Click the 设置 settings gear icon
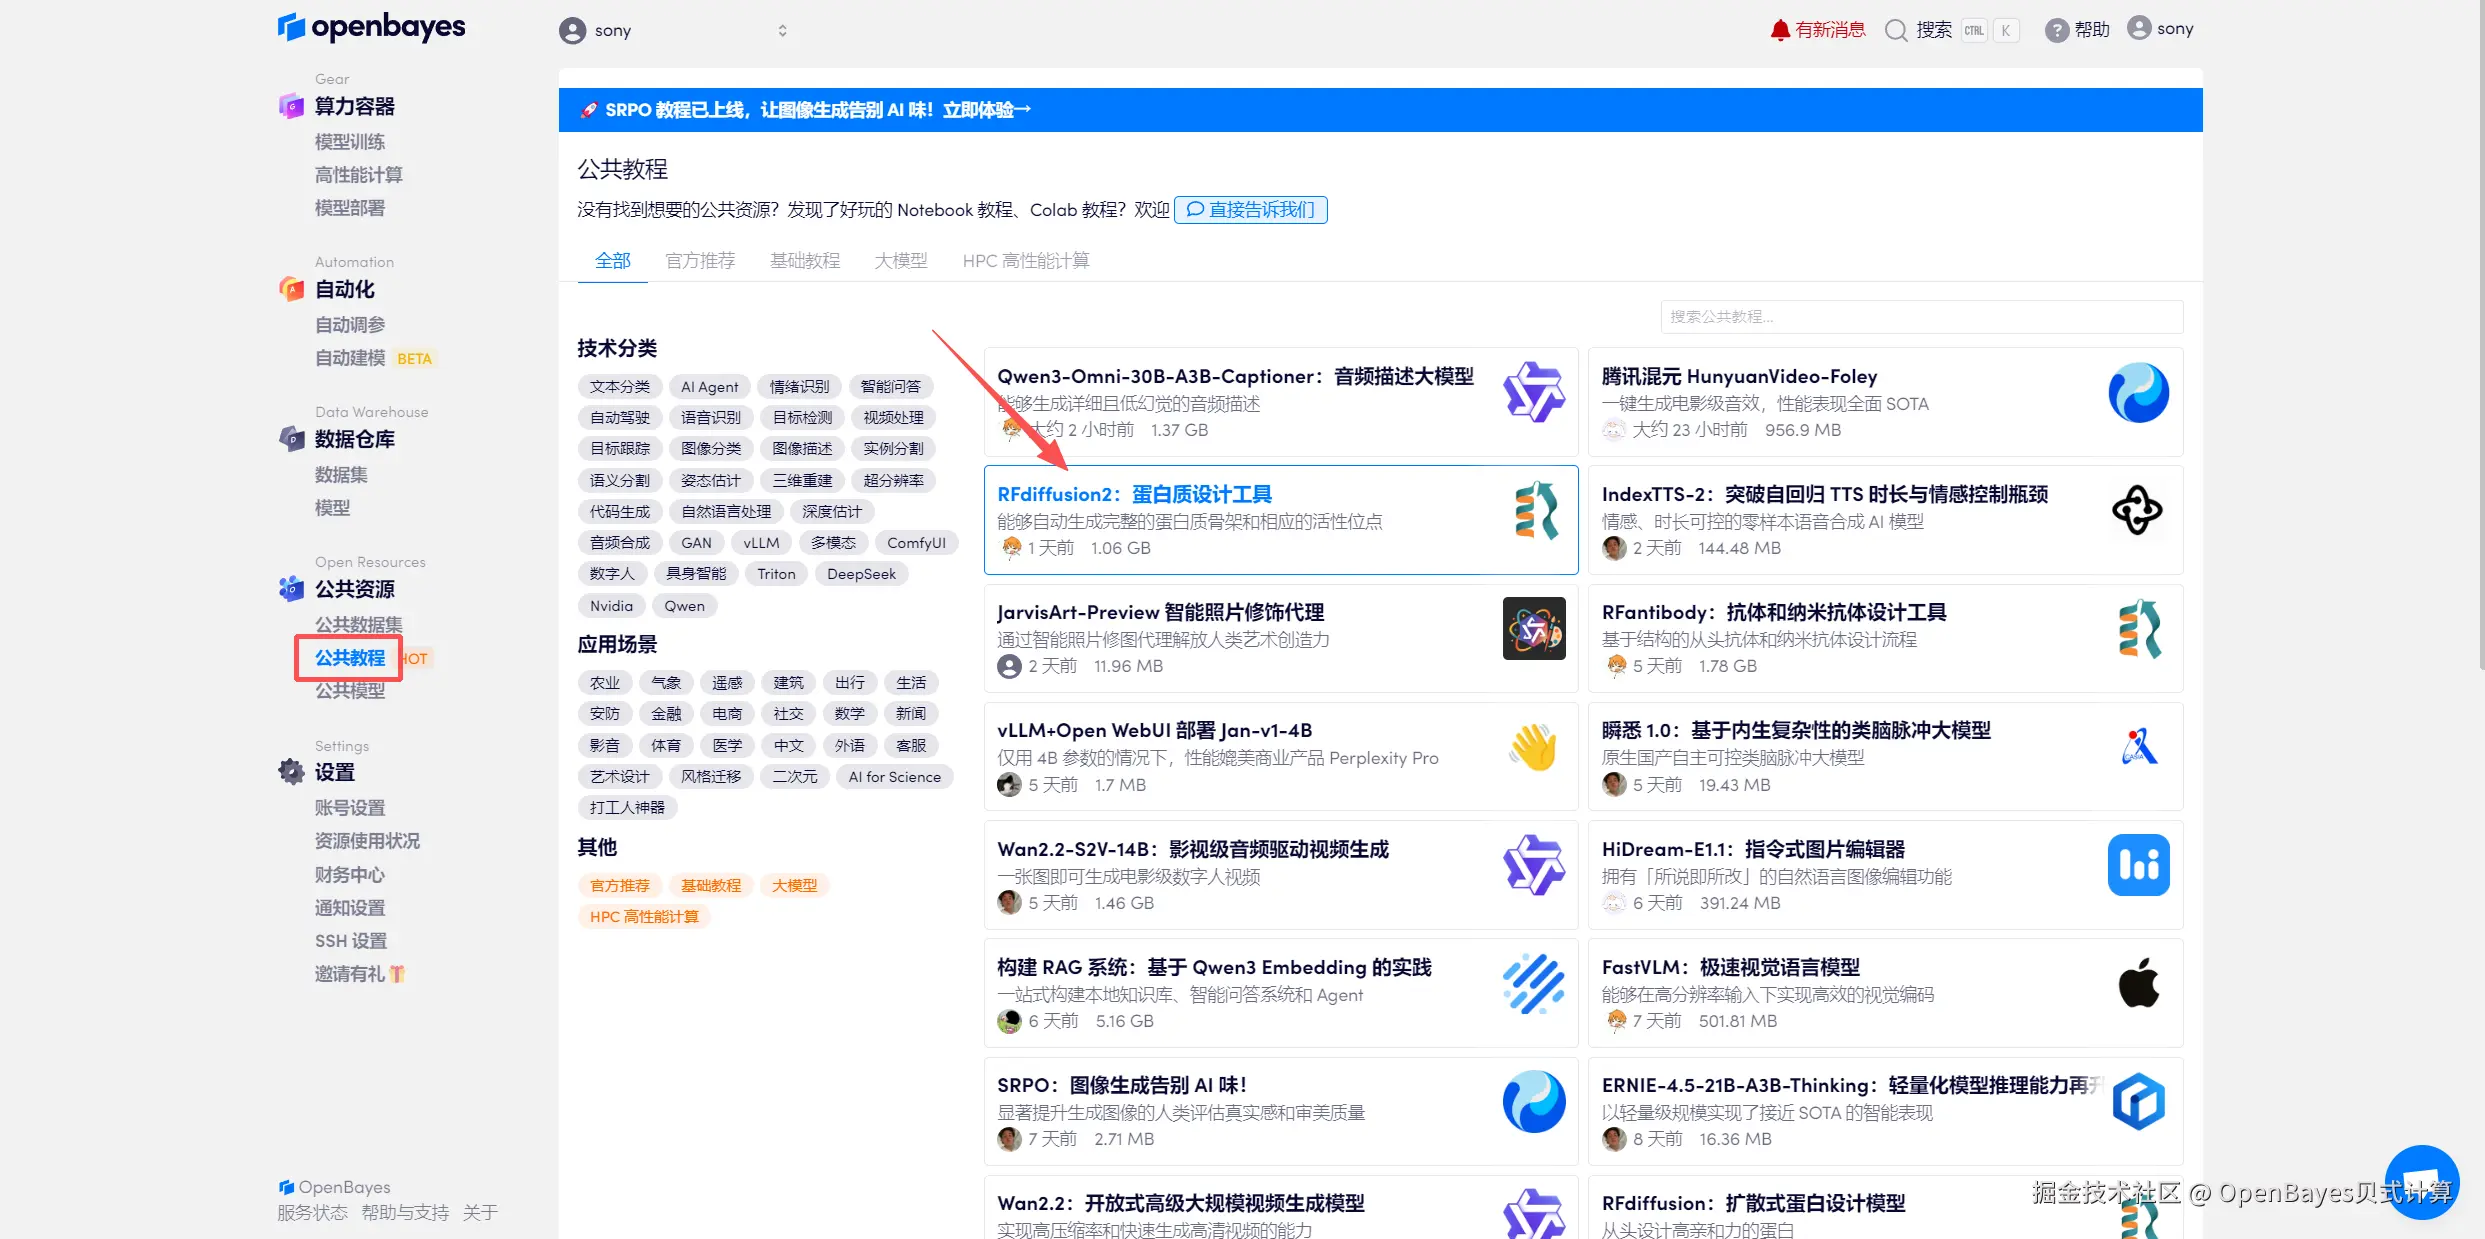2485x1239 pixels. (x=290, y=771)
